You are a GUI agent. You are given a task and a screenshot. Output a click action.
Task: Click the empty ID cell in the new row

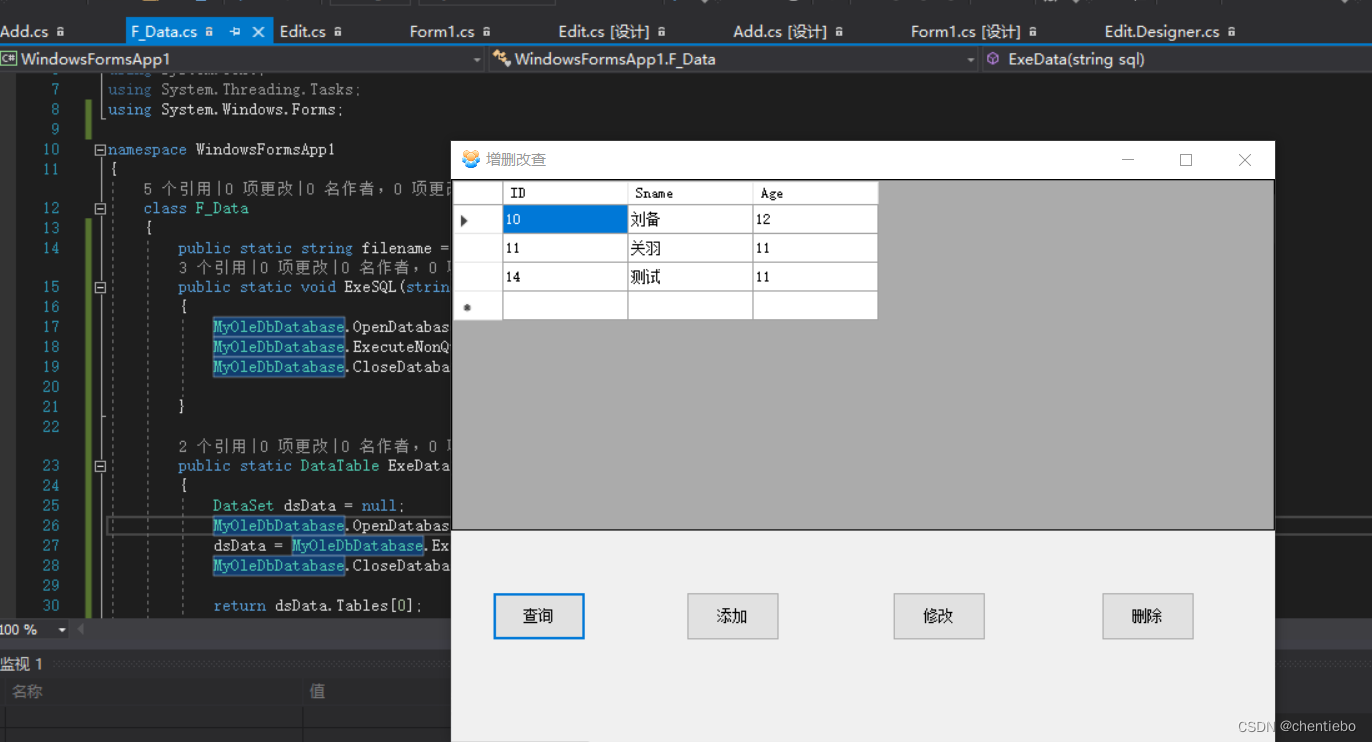pyautogui.click(x=565, y=306)
